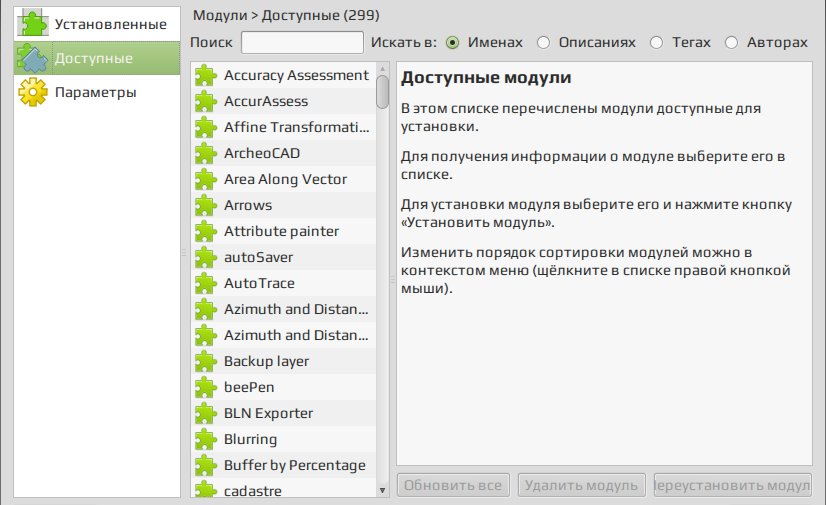Click the plugin icon beside AutoTrace
The width and height of the screenshot is (826, 505).
coord(205,283)
